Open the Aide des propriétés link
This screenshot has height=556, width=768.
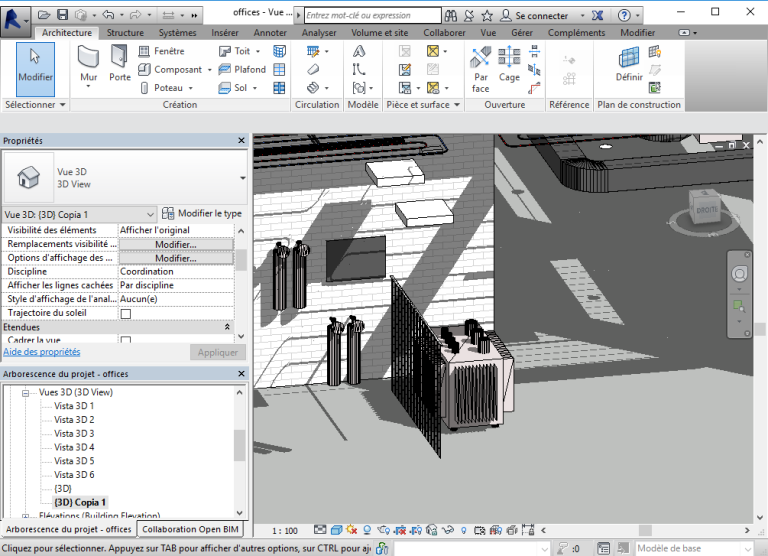[42, 352]
